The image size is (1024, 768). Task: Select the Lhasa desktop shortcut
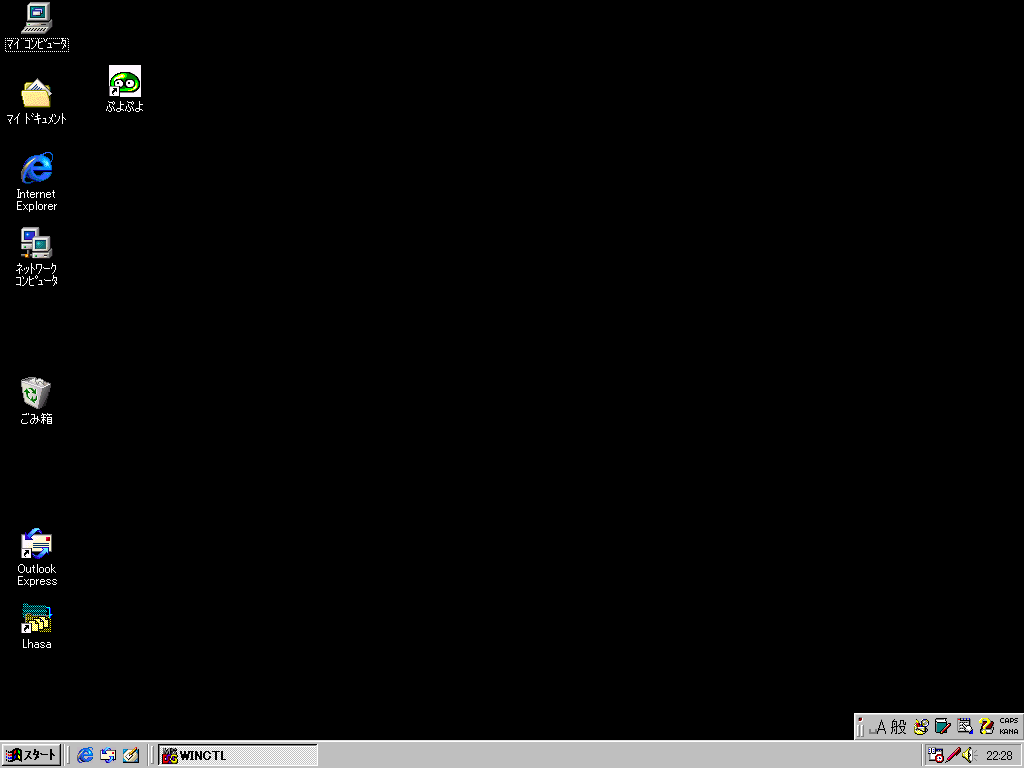pyautogui.click(x=37, y=626)
